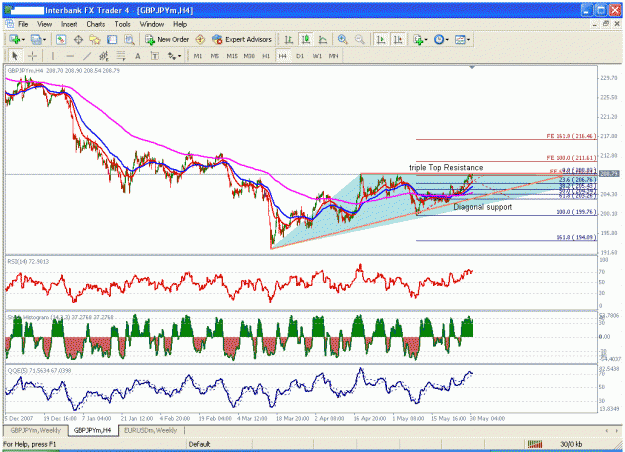Expand the Periods dropdown arrow
625x452 pixels.
[447, 39]
